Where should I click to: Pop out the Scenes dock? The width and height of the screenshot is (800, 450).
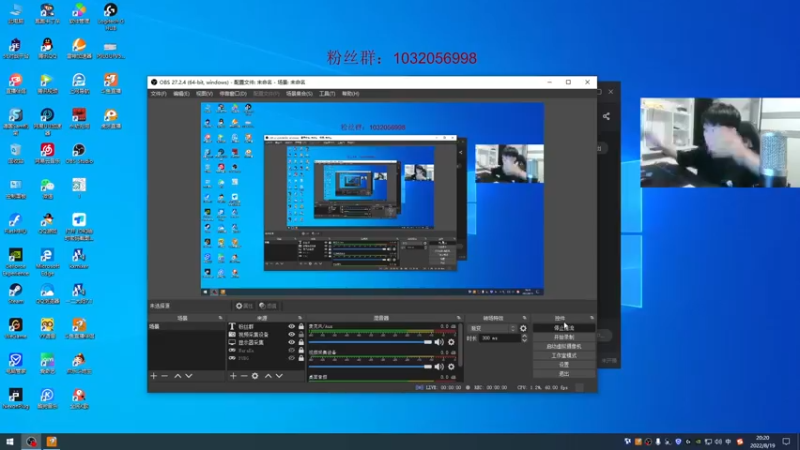coord(220,318)
